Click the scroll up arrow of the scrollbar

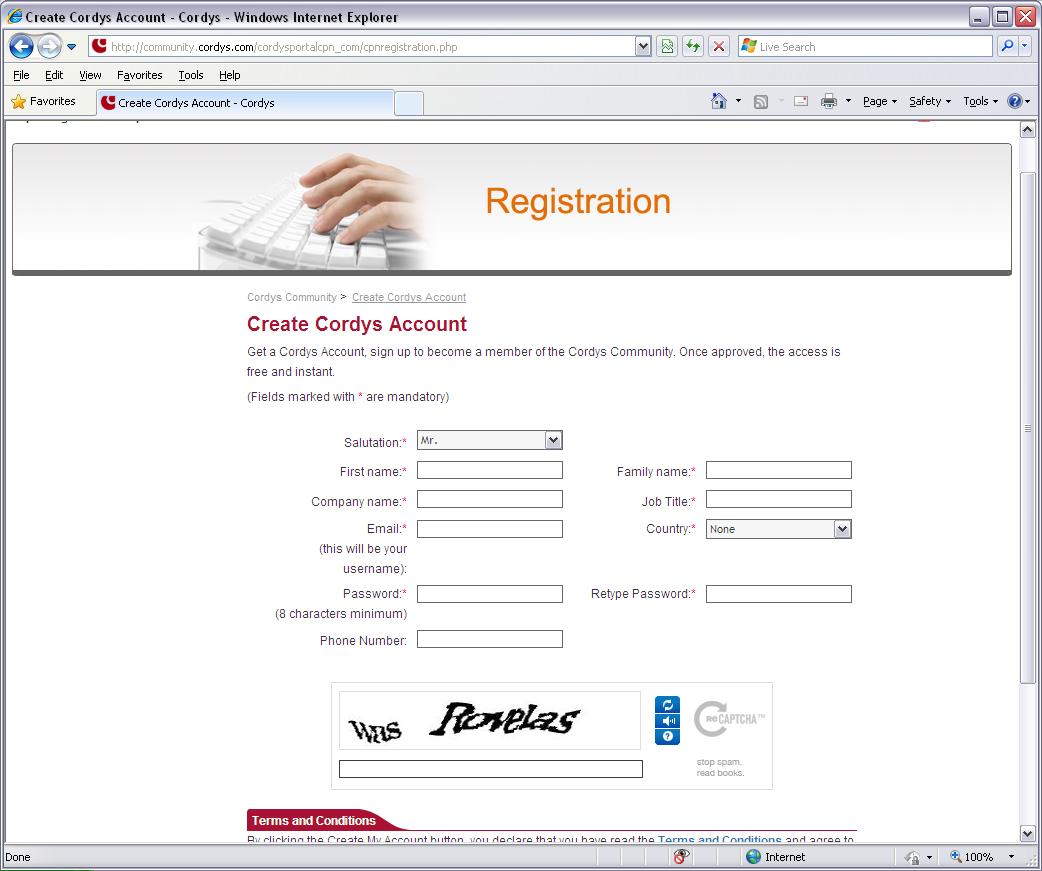click(1027, 130)
